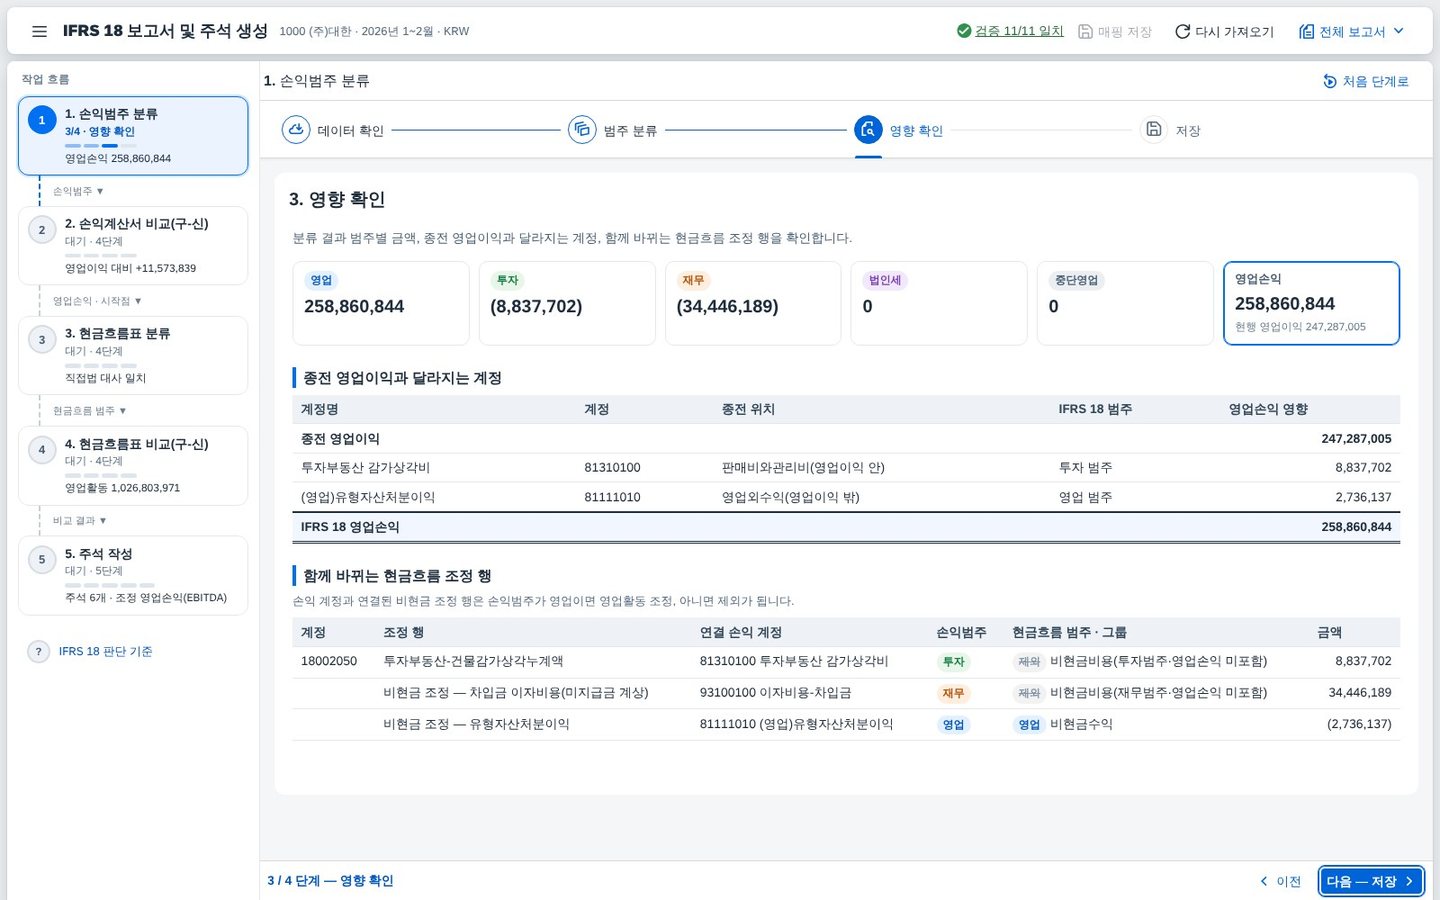Click the 다시 가져오기 button label
Screen dimensions: 1440x900
[x=1234, y=31]
